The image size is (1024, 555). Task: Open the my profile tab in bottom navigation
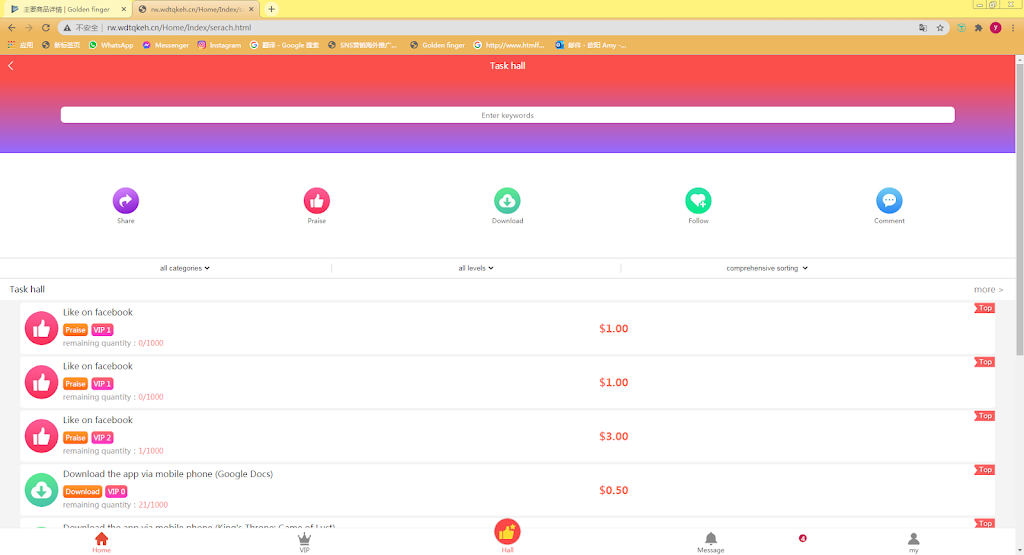(x=914, y=542)
